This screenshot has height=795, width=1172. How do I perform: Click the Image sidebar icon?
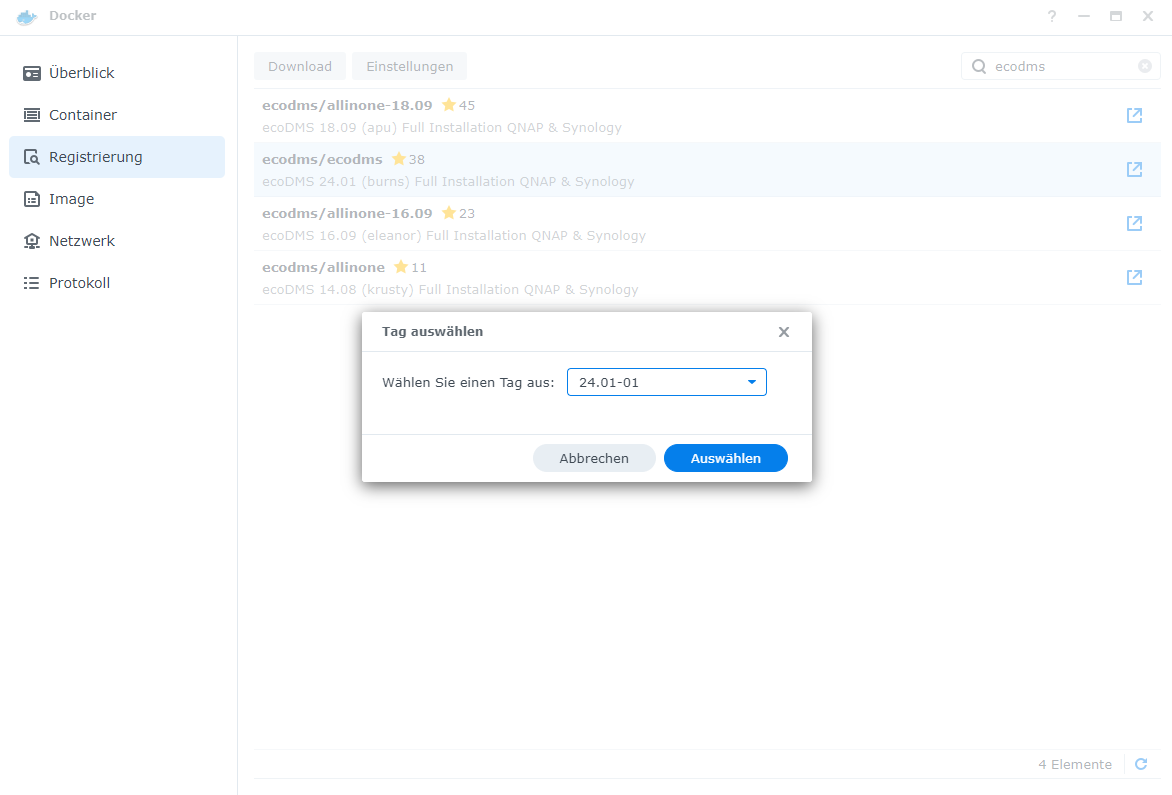(31, 199)
